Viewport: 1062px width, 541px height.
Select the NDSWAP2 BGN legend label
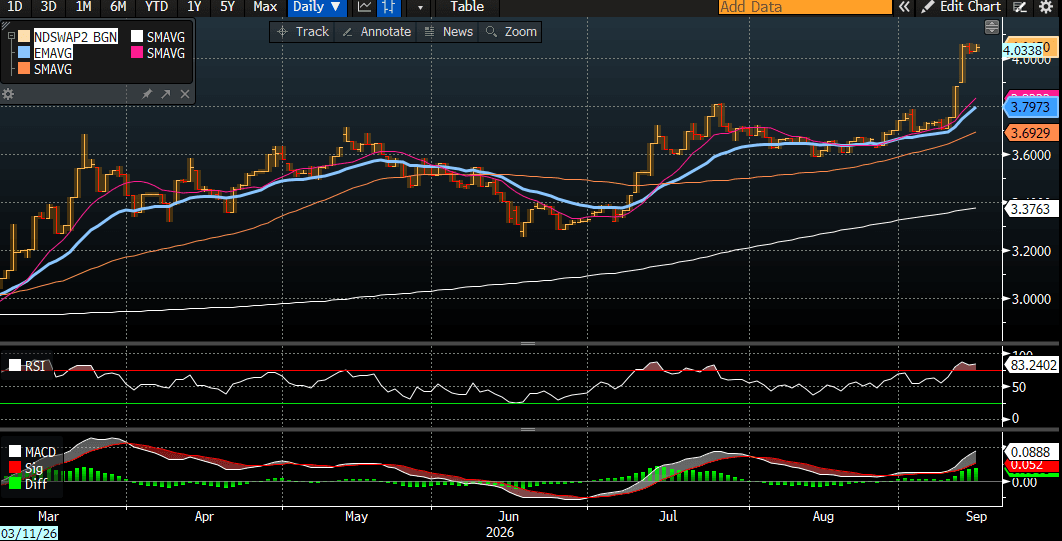point(75,37)
